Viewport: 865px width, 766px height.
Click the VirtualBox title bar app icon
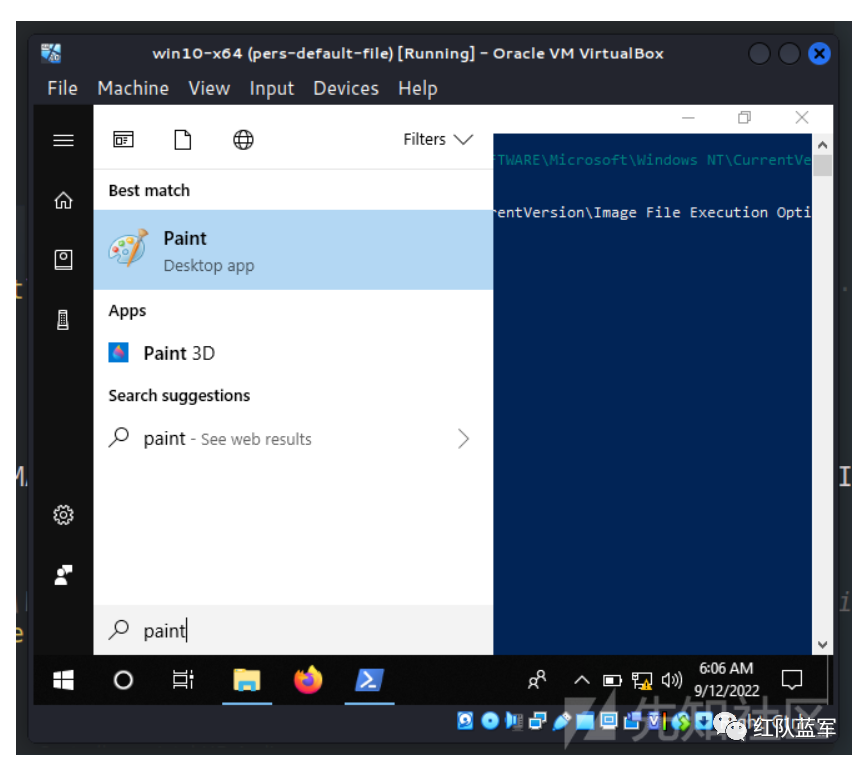(x=51, y=53)
